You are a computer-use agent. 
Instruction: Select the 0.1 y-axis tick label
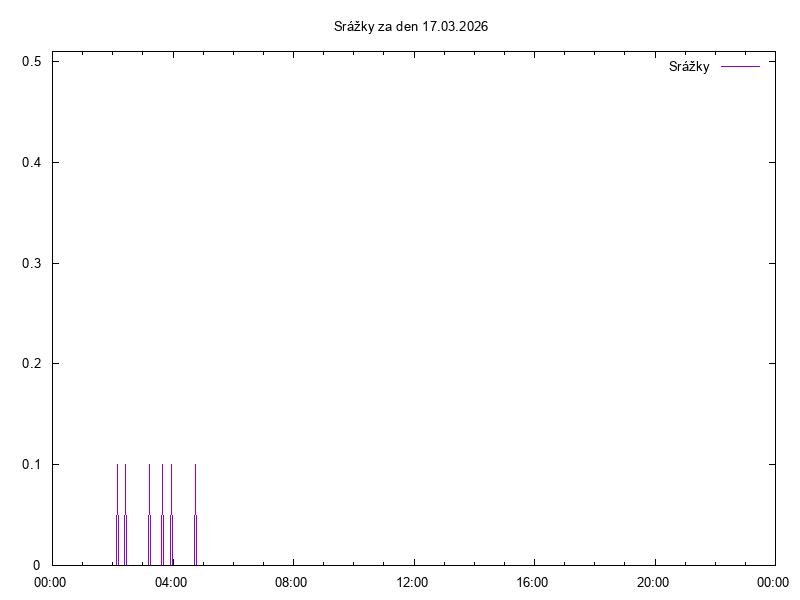pyautogui.click(x=31, y=465)
